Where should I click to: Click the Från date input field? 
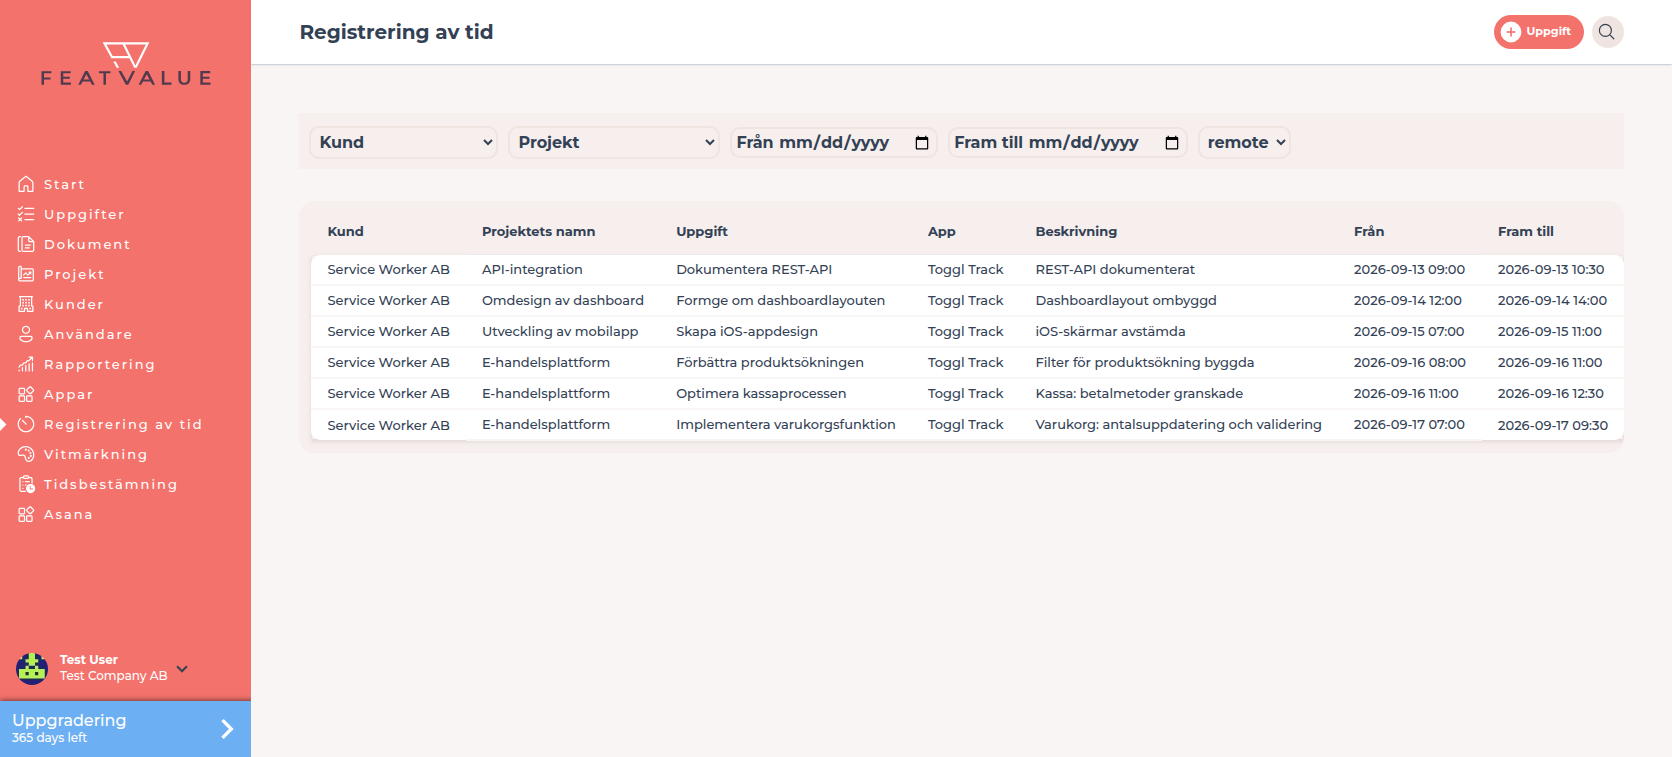[x=833, y=142]
